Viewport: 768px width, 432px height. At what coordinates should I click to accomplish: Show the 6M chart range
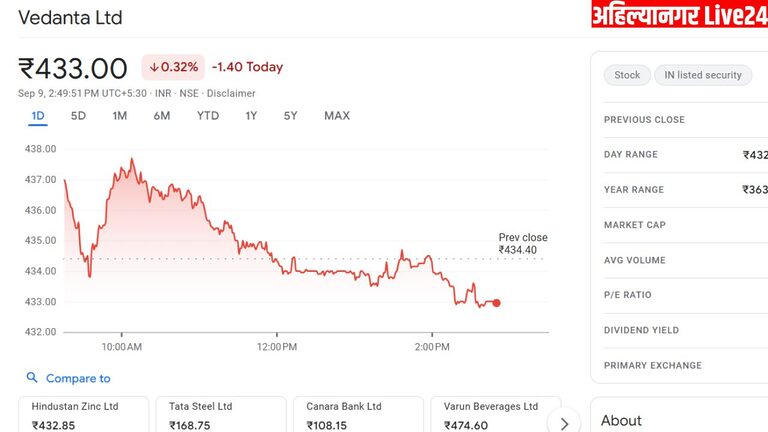[162, 116]
